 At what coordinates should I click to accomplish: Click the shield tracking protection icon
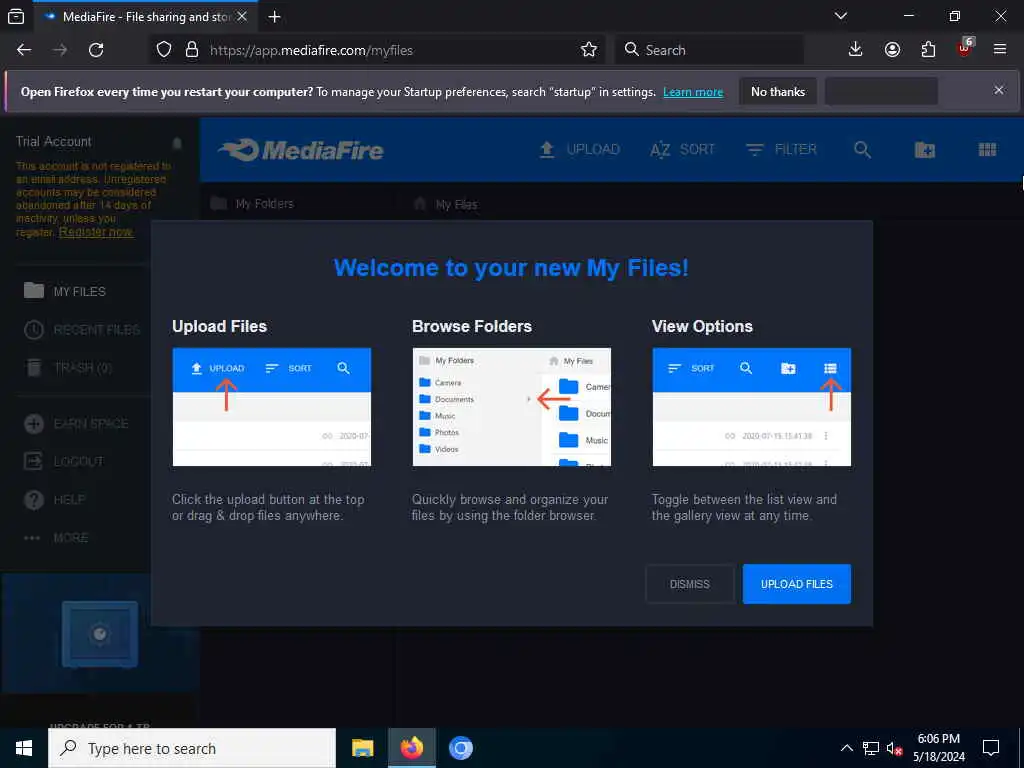(x=164, y=50)
